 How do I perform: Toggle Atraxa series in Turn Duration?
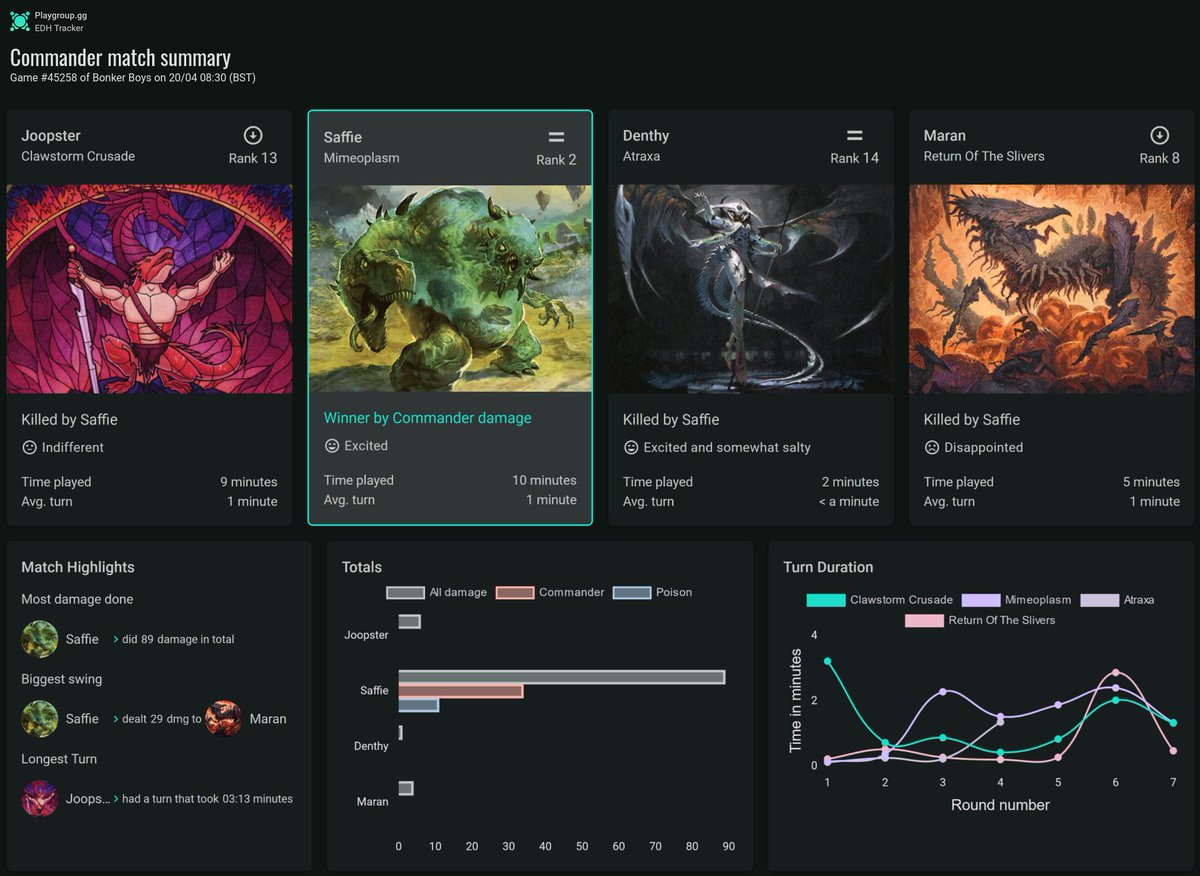(x=1117, y=600)
